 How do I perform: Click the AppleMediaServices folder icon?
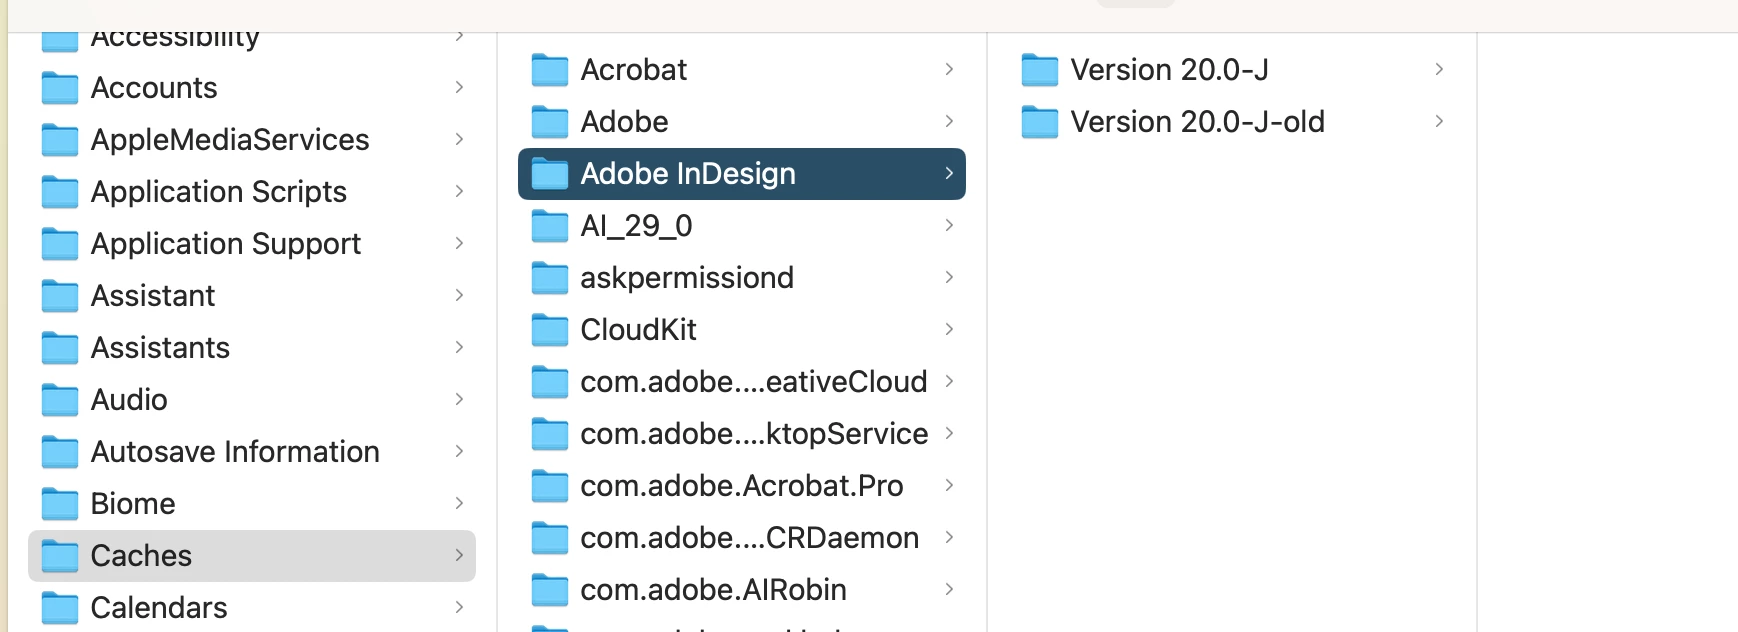[60, 140]
